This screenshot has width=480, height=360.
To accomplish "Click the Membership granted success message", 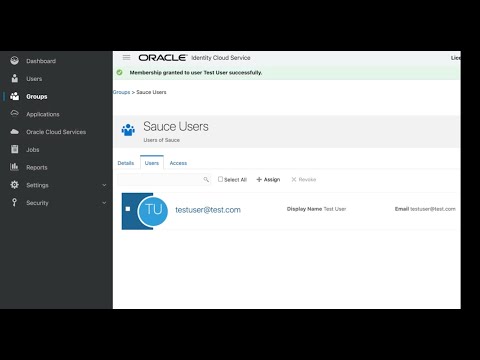I will coord(196,72).
